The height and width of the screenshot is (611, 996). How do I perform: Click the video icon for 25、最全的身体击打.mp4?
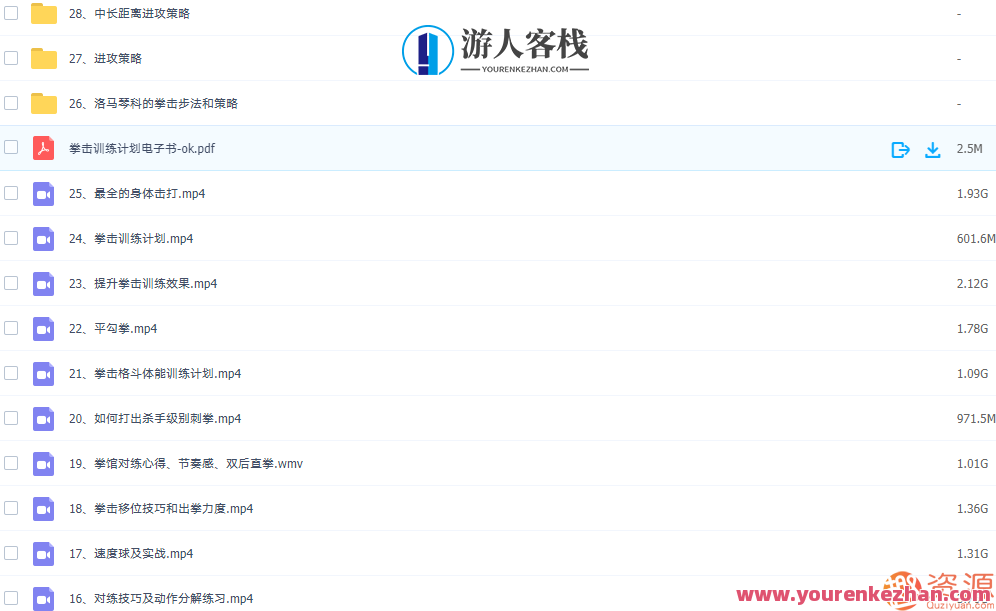tap(43, 193)
